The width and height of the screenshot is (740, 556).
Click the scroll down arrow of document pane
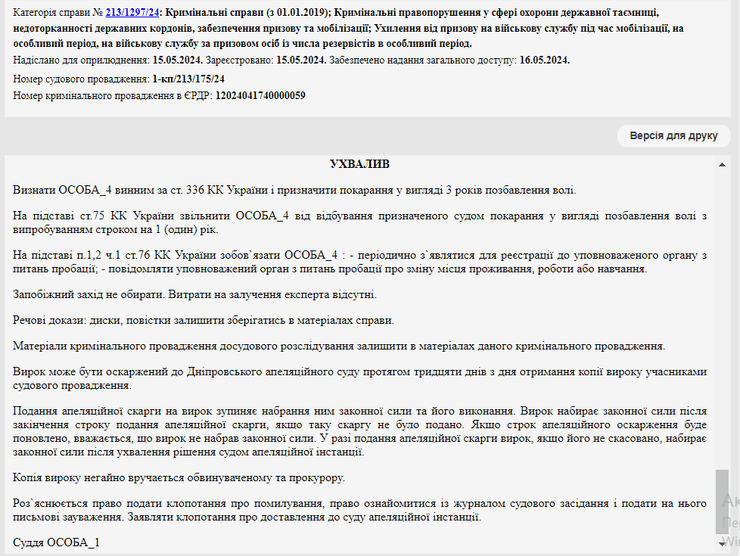click(x=722, y=544)
